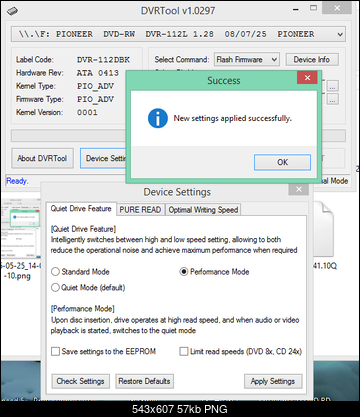360x417 pixels.
Task: Open the PNG screenshot thumbnail on desktop
Action: [20, 229]
